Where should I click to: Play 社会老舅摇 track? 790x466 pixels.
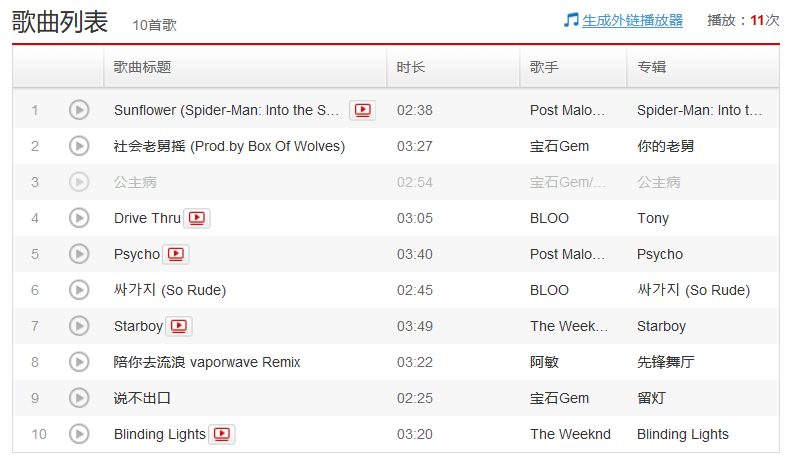coord(79,146)
